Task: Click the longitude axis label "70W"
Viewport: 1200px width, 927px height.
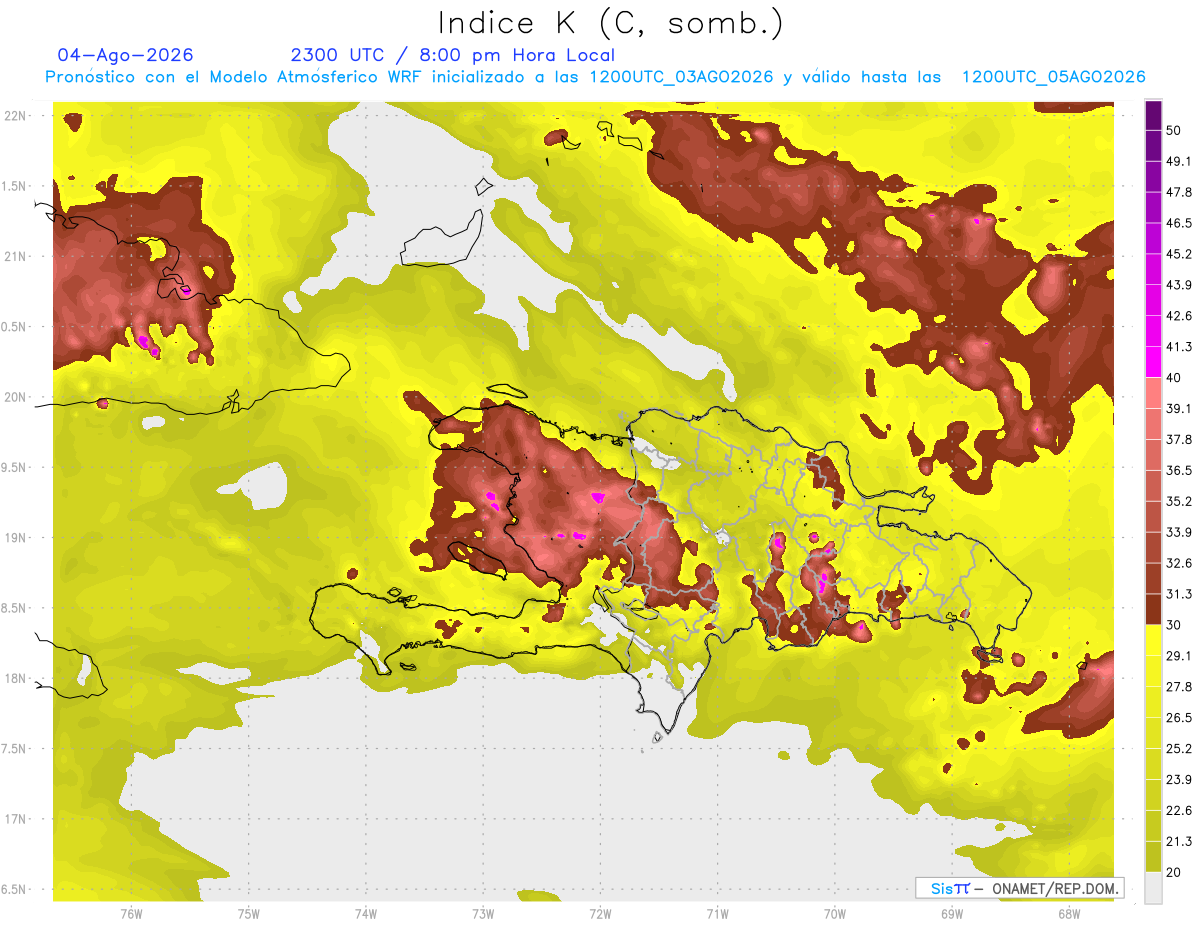Action: [x=835, y=914]
